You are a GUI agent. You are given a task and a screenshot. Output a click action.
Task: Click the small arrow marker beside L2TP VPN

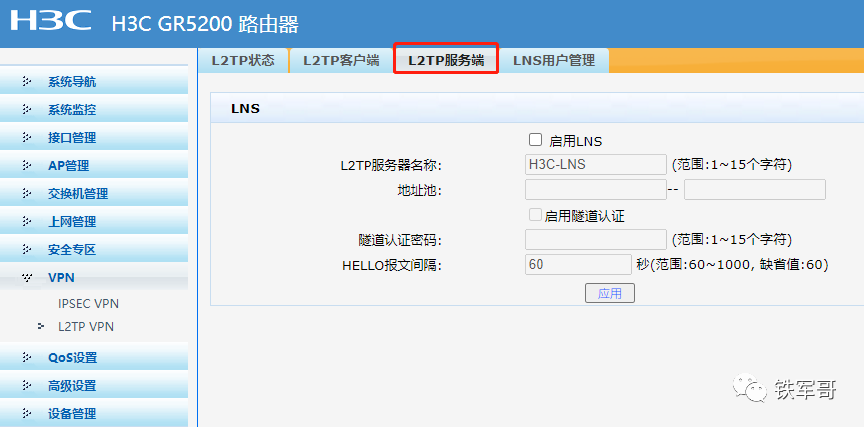tap(41, 326)
